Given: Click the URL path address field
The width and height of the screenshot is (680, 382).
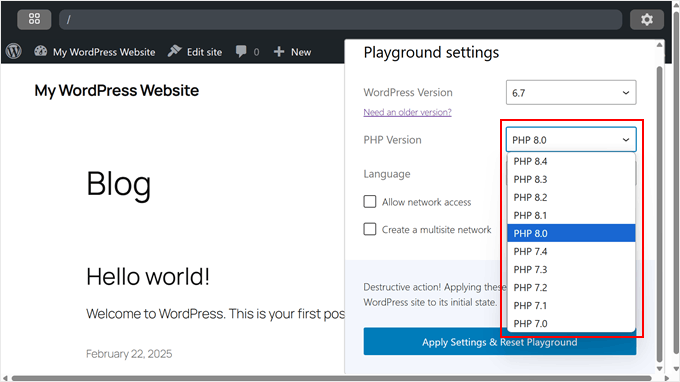Looking at the screenshot, I should (340, 20).
